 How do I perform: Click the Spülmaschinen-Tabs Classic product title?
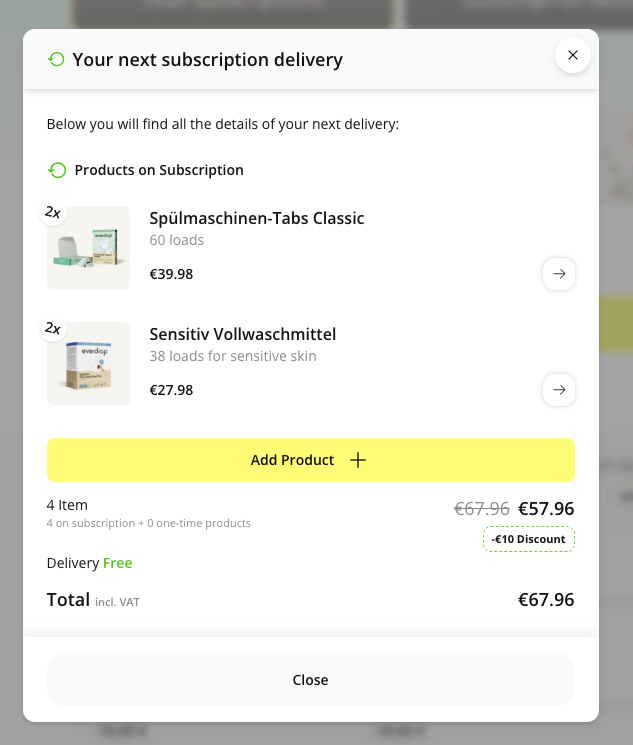[x=257, y=218]
